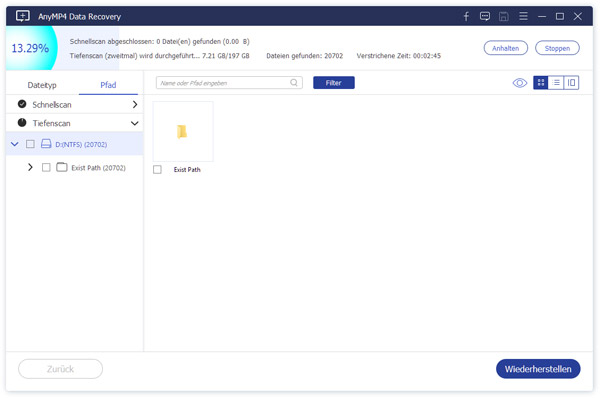Pause scan with Anhalten button
600x398 pixels.
pos(506,48)
